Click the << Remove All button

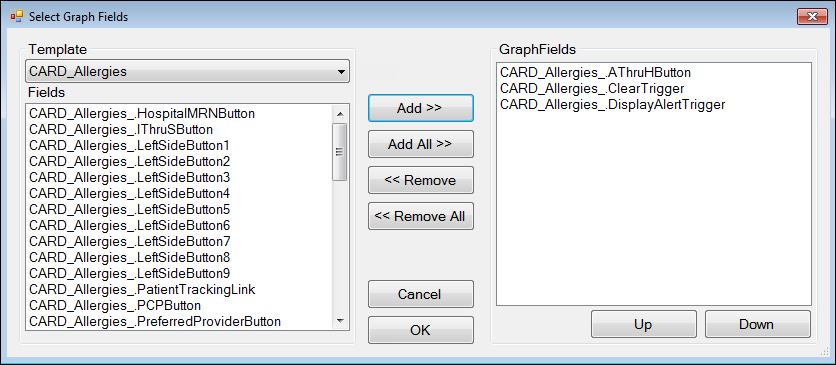(x=420, y=216)
